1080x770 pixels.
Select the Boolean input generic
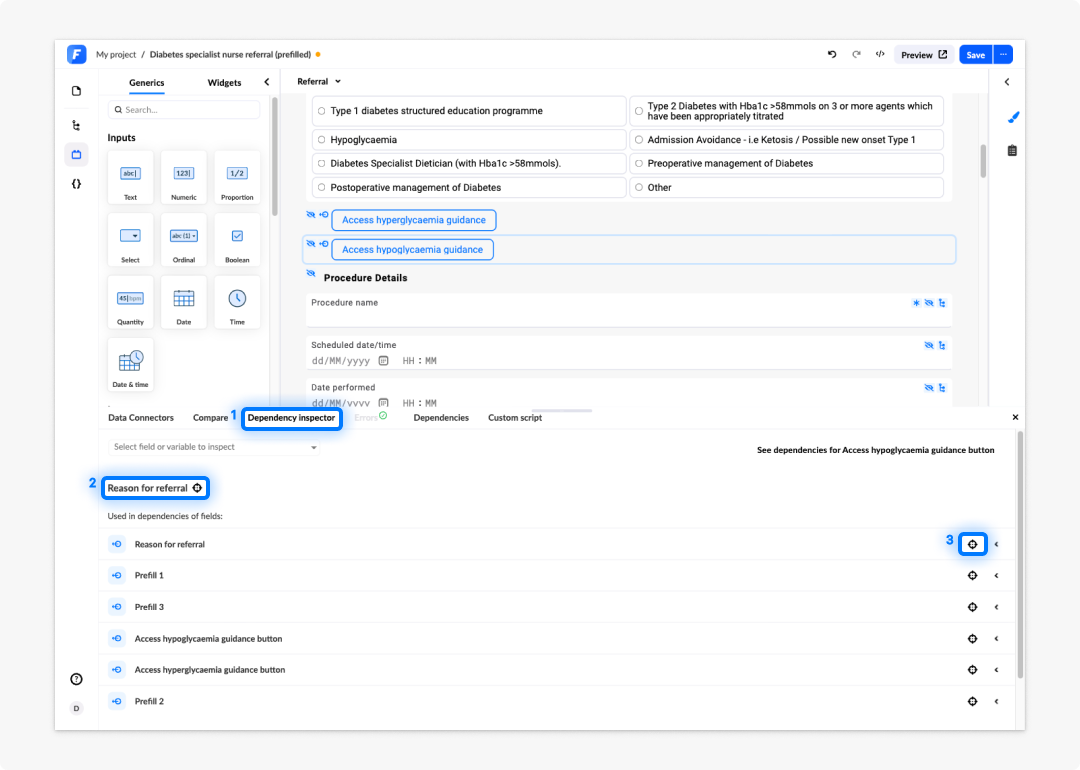point(237,240)
